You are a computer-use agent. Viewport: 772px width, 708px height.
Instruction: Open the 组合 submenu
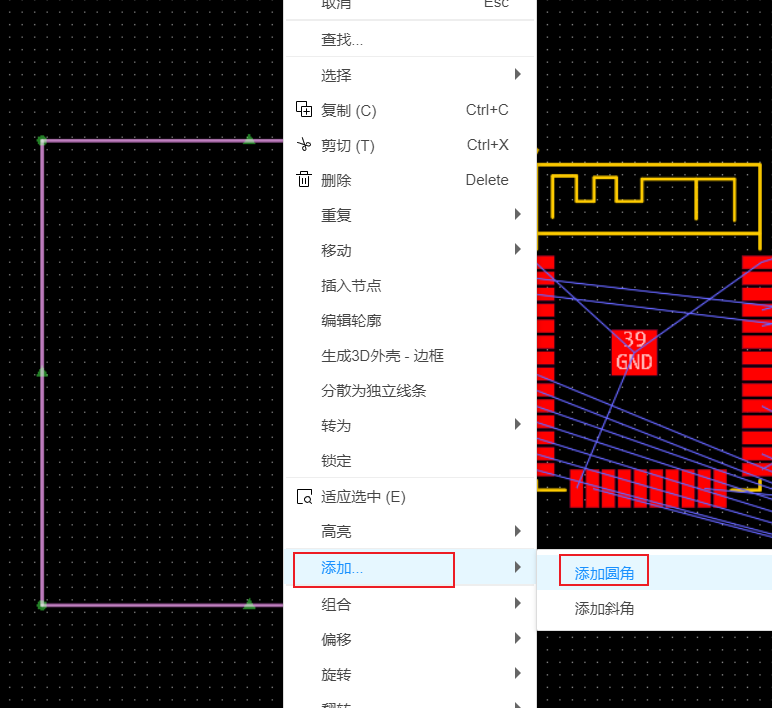click(410, 604)
